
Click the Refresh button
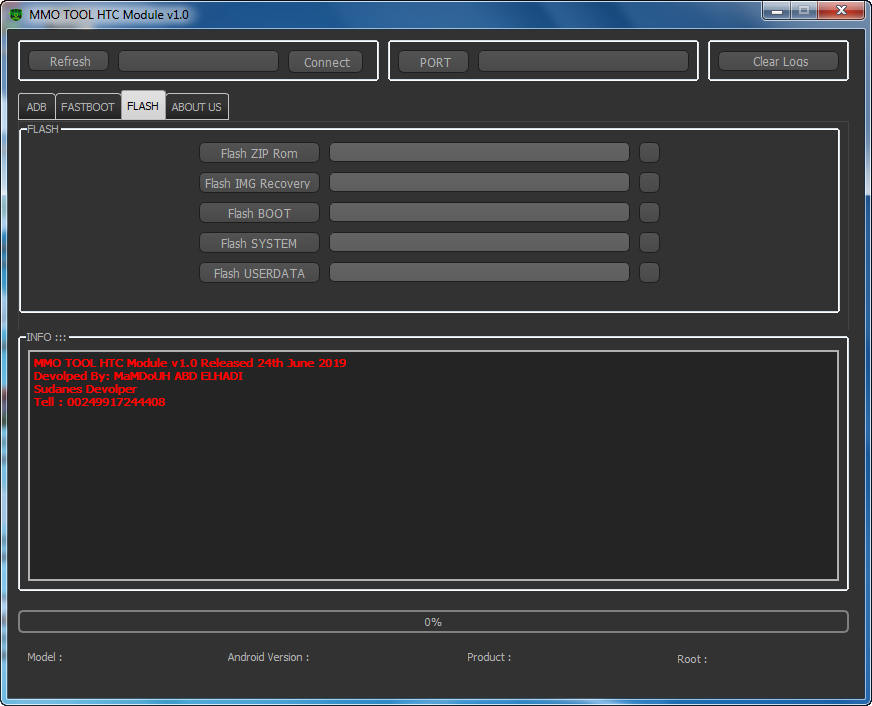pos(68,61)
